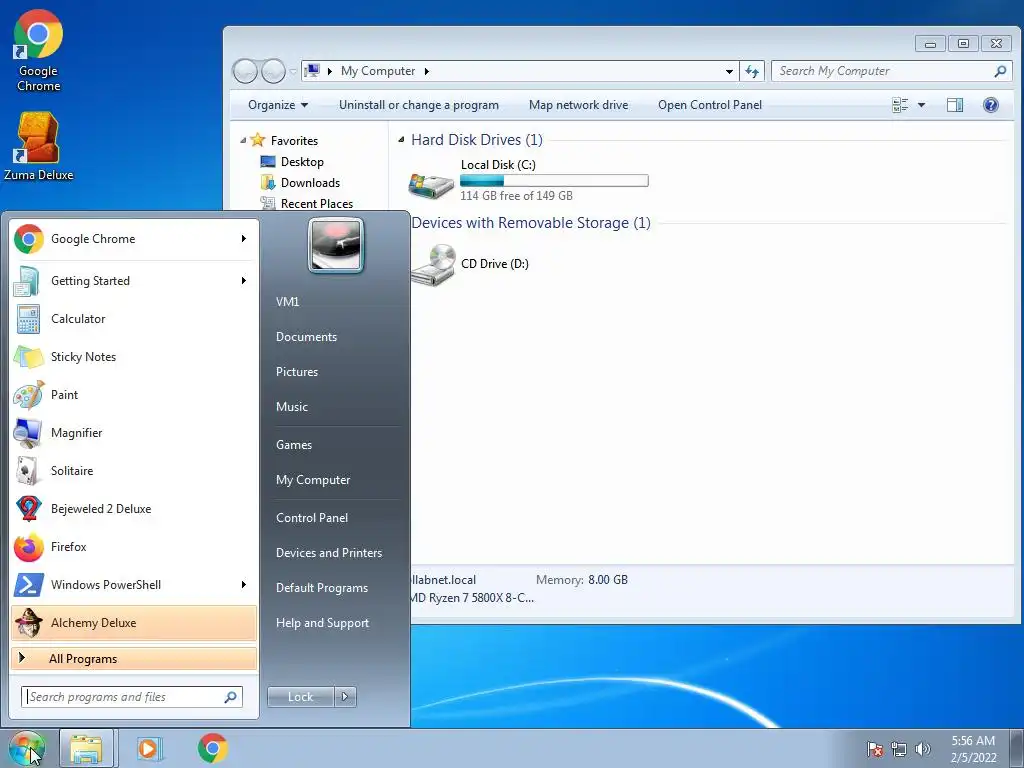
Task: Collapse the Hard Disk Drives group
Action: coord(401,140)
